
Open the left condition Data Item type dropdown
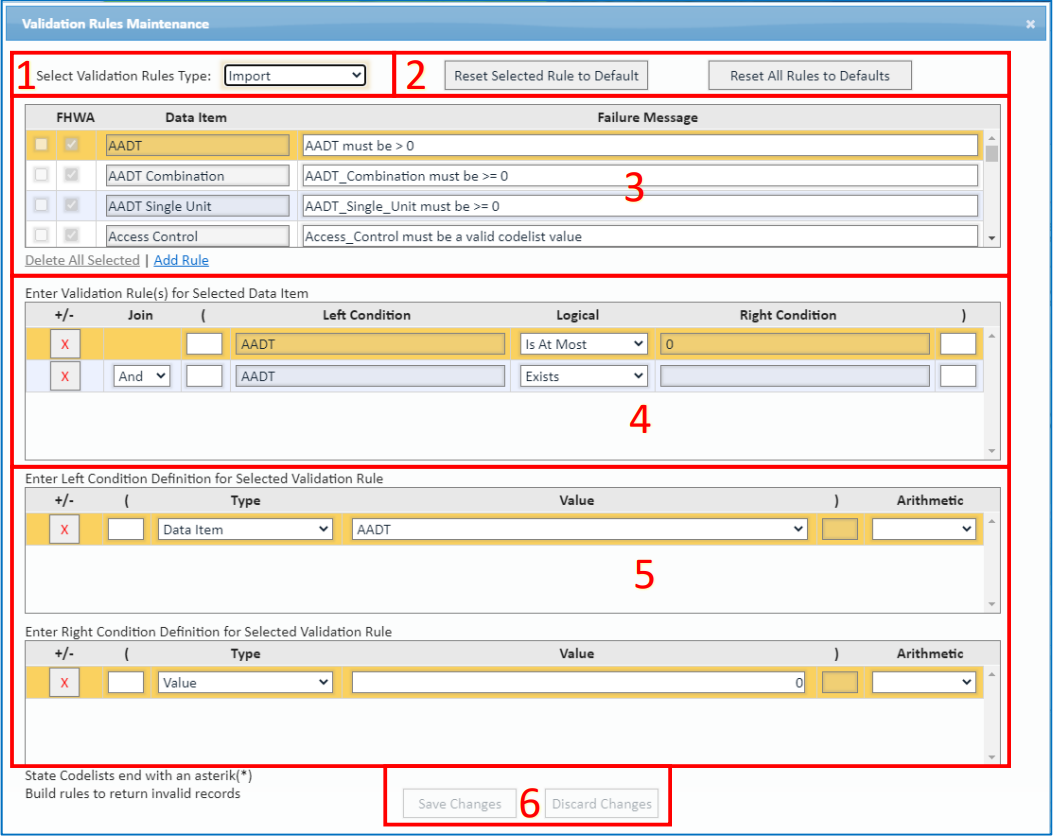(245, 529)
